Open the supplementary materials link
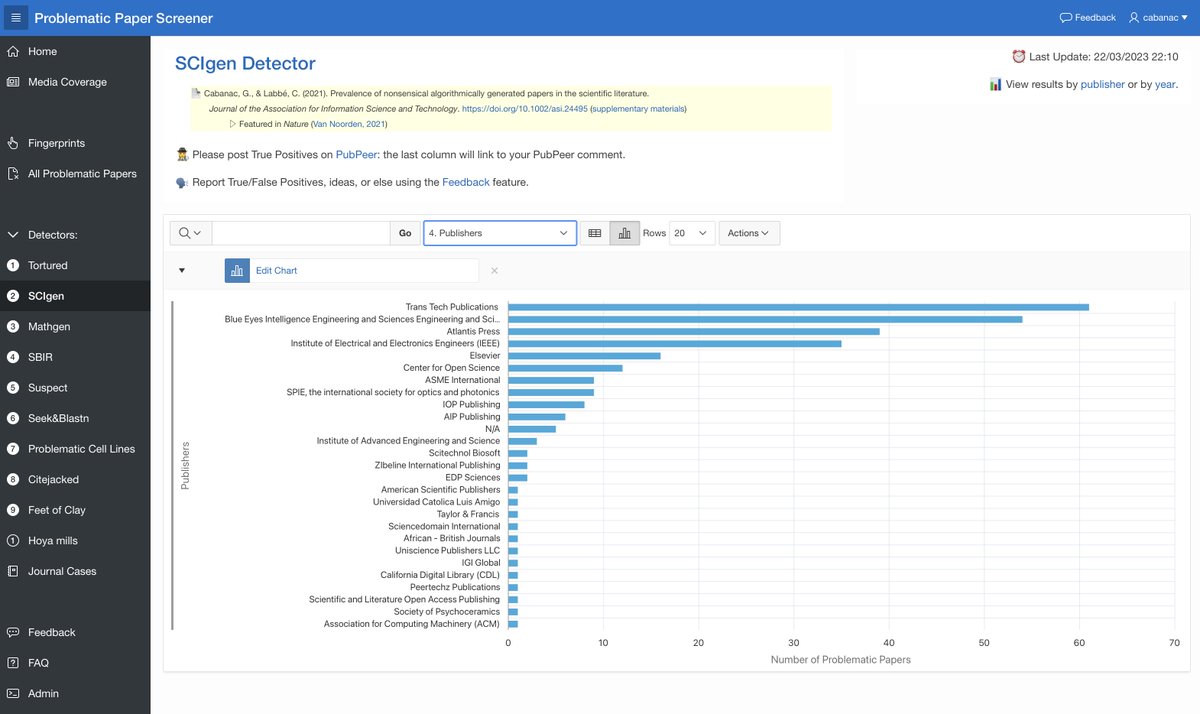 point(638,108)
